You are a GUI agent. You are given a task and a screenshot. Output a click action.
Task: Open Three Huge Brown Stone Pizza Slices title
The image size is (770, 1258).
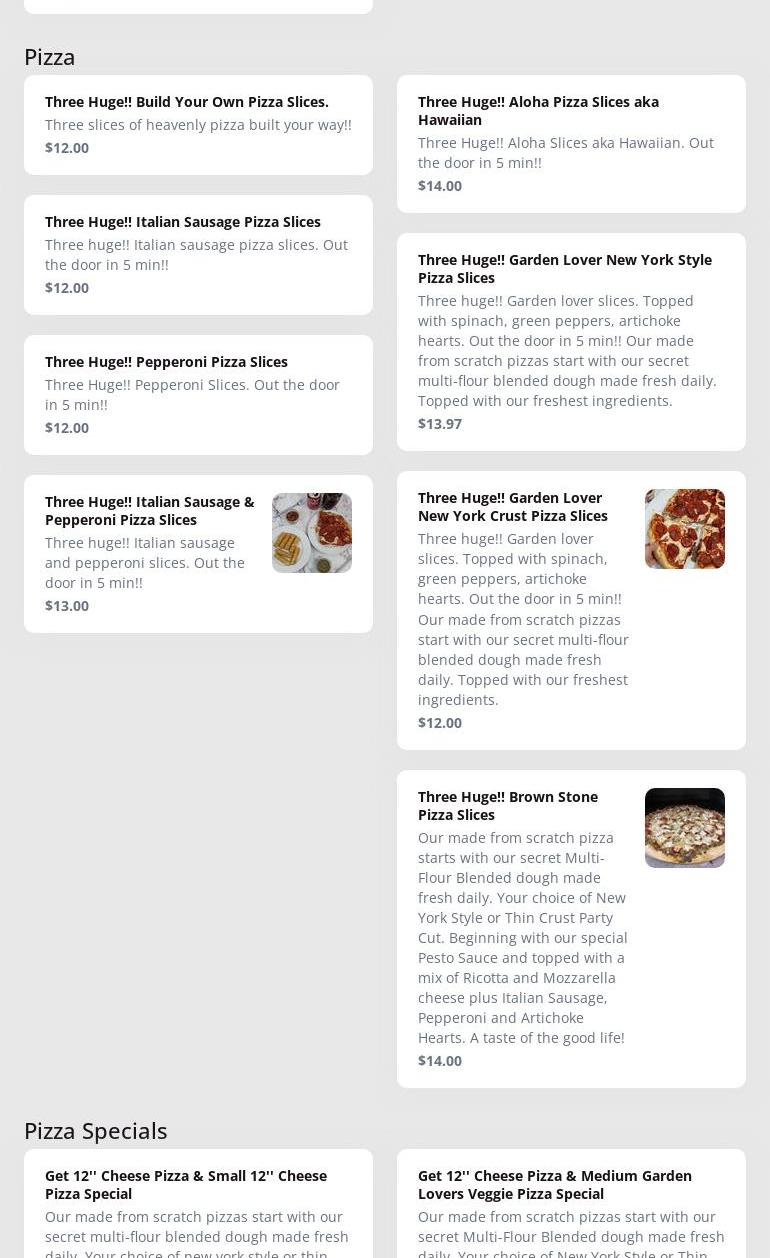(507, 805)
